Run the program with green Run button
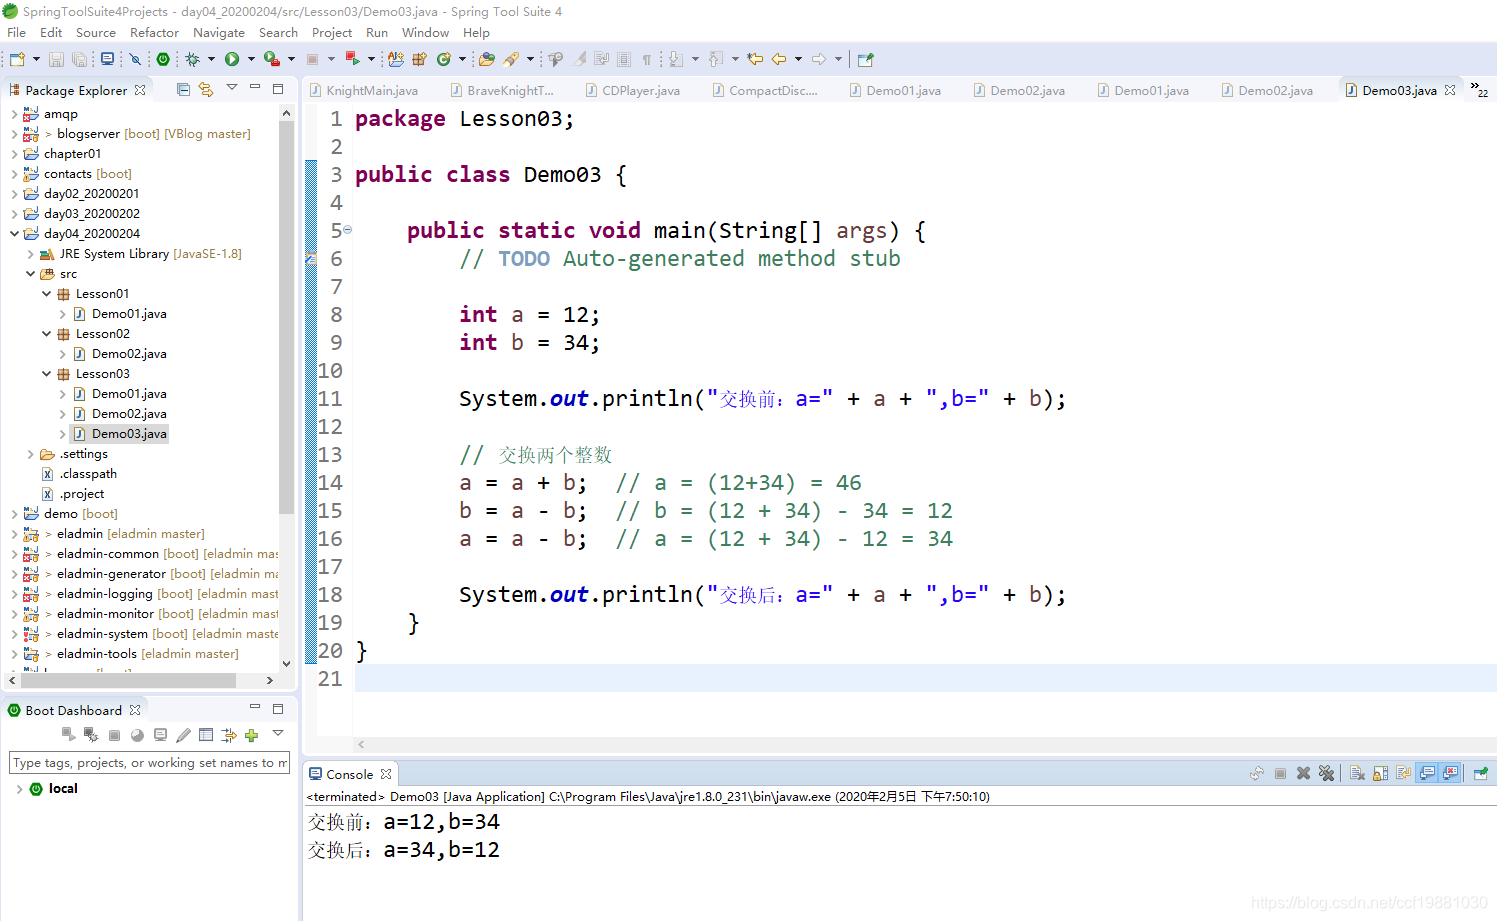Screen dimensions: 1497x921 tap(232, 59)
